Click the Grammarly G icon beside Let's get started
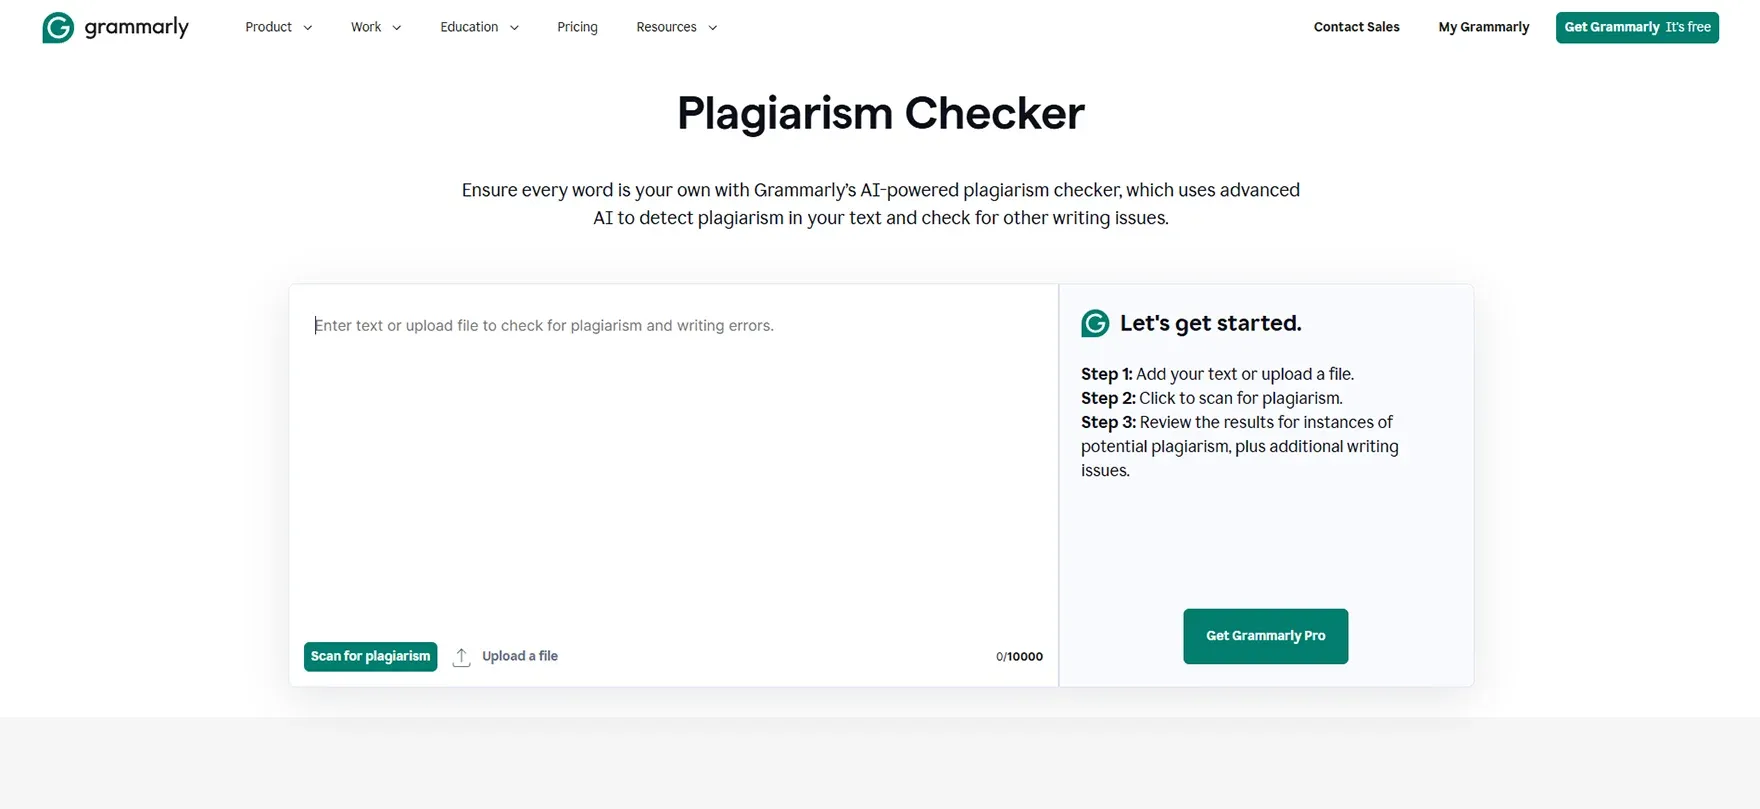The width and height of the screenshot is (1760, 809). (1095, 323)
